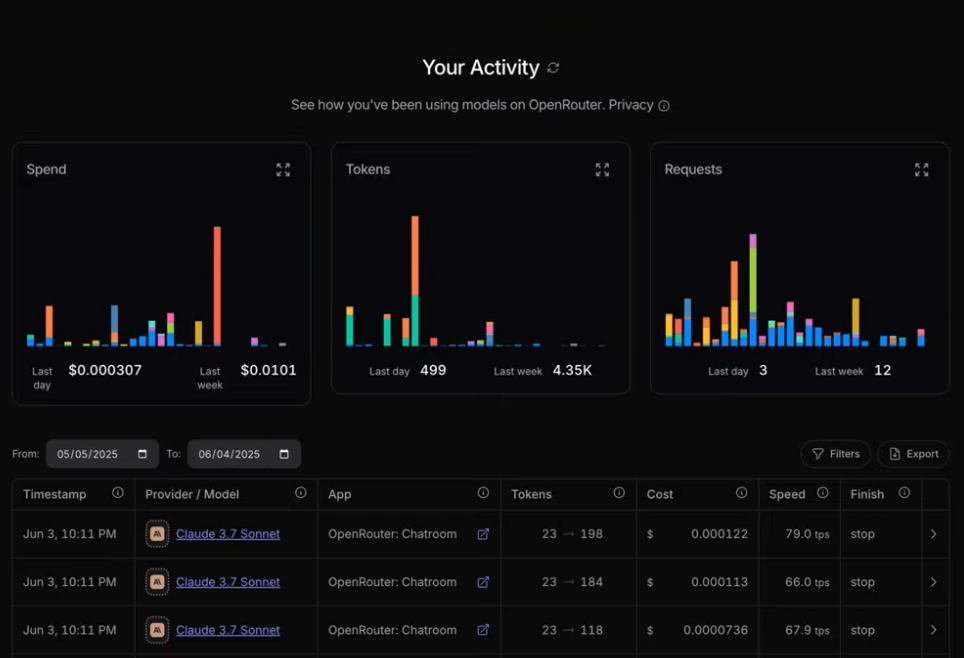The width and height of the screenshot is (964, 658).
Task: Show info for Provider / Model column
Action: 301,493
